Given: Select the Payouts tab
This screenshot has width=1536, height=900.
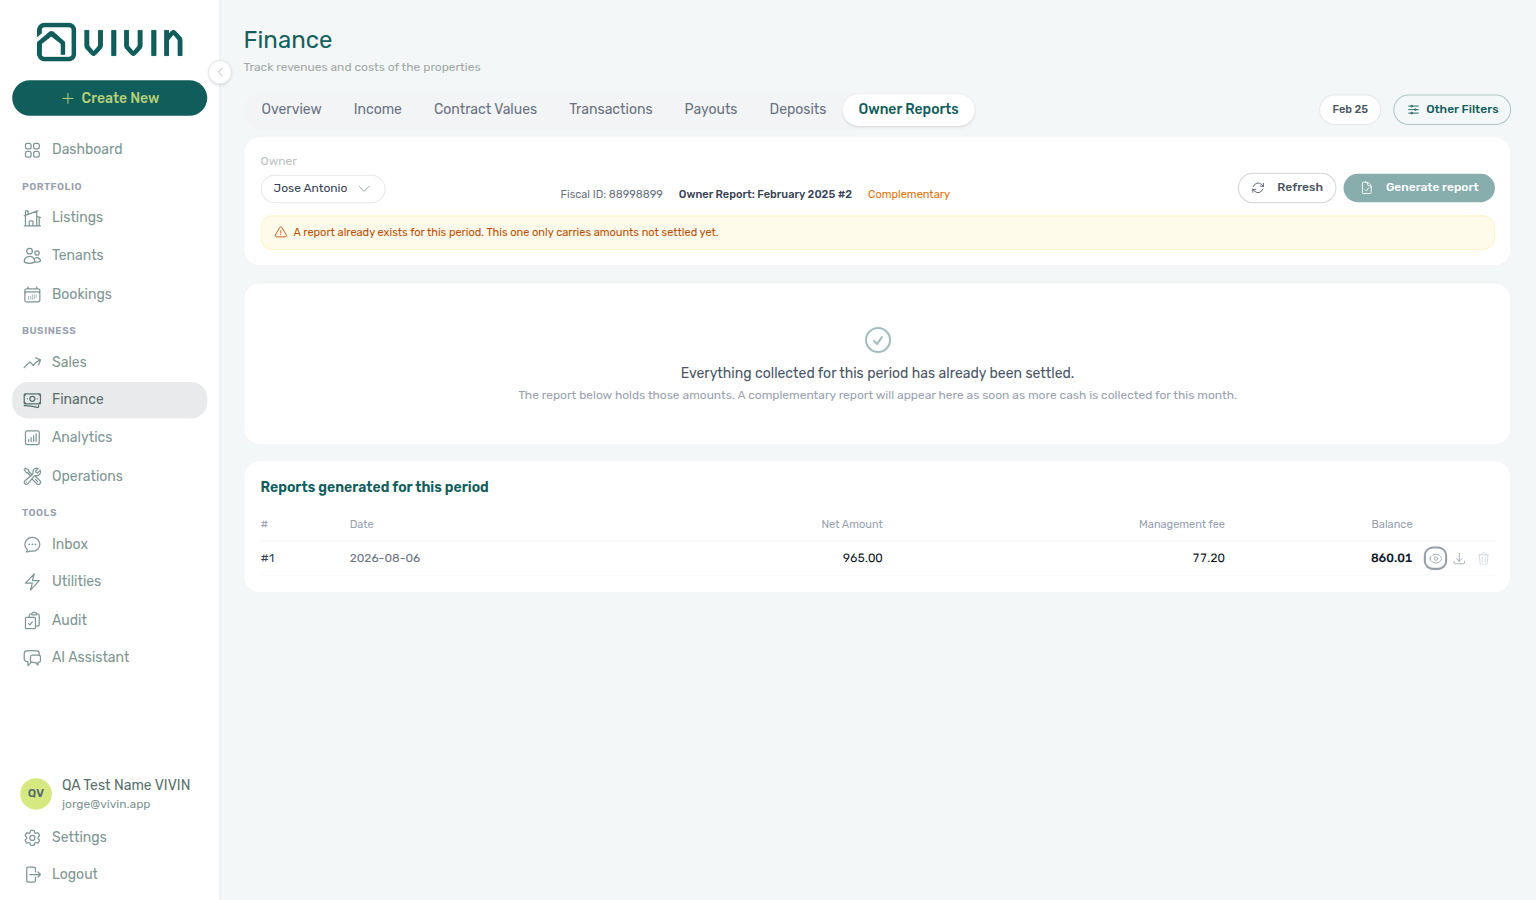Looking at the screenshot, I should pyautogui.click(x=710, y=109).
